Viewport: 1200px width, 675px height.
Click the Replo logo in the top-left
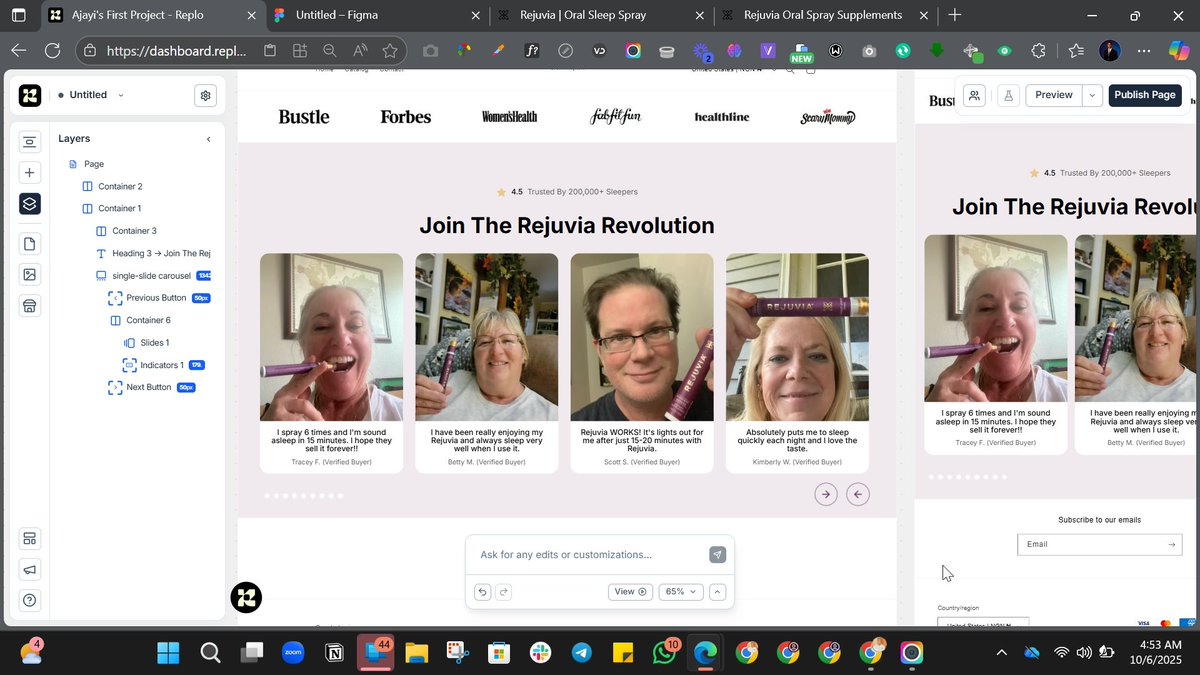30,95
